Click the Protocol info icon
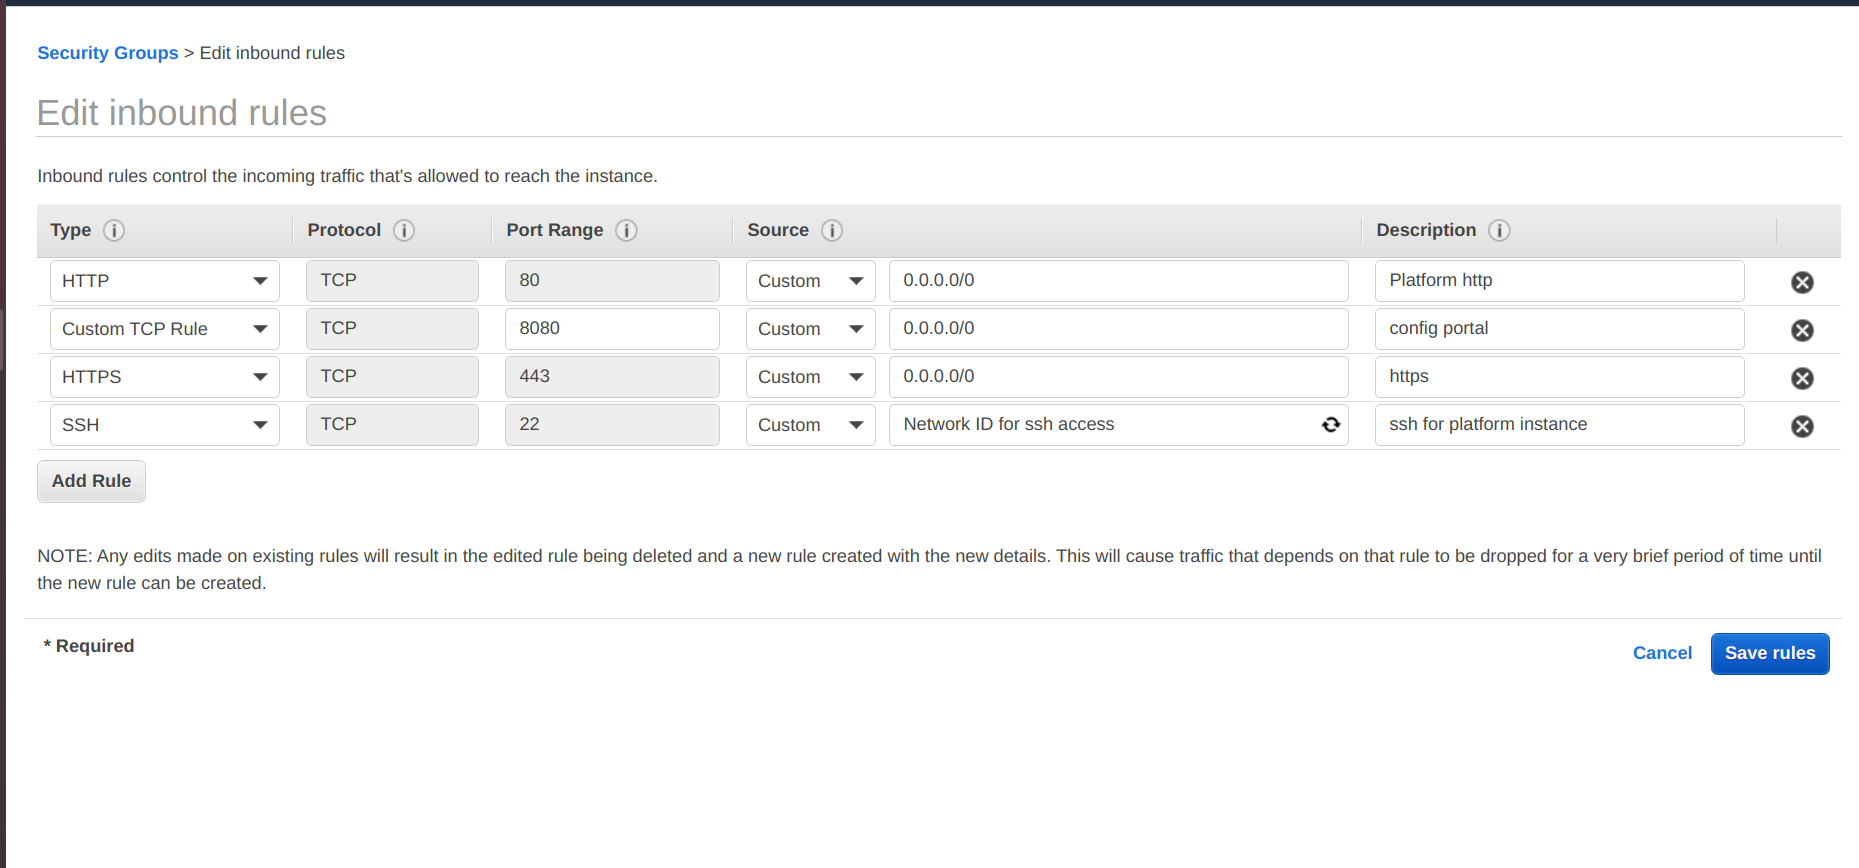 [404, 231]
